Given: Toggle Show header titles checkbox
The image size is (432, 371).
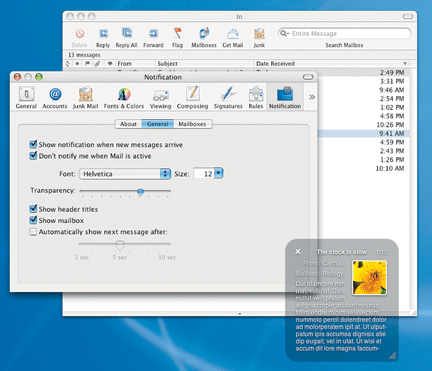Looking at the screenshot, I should click(33, 209).
